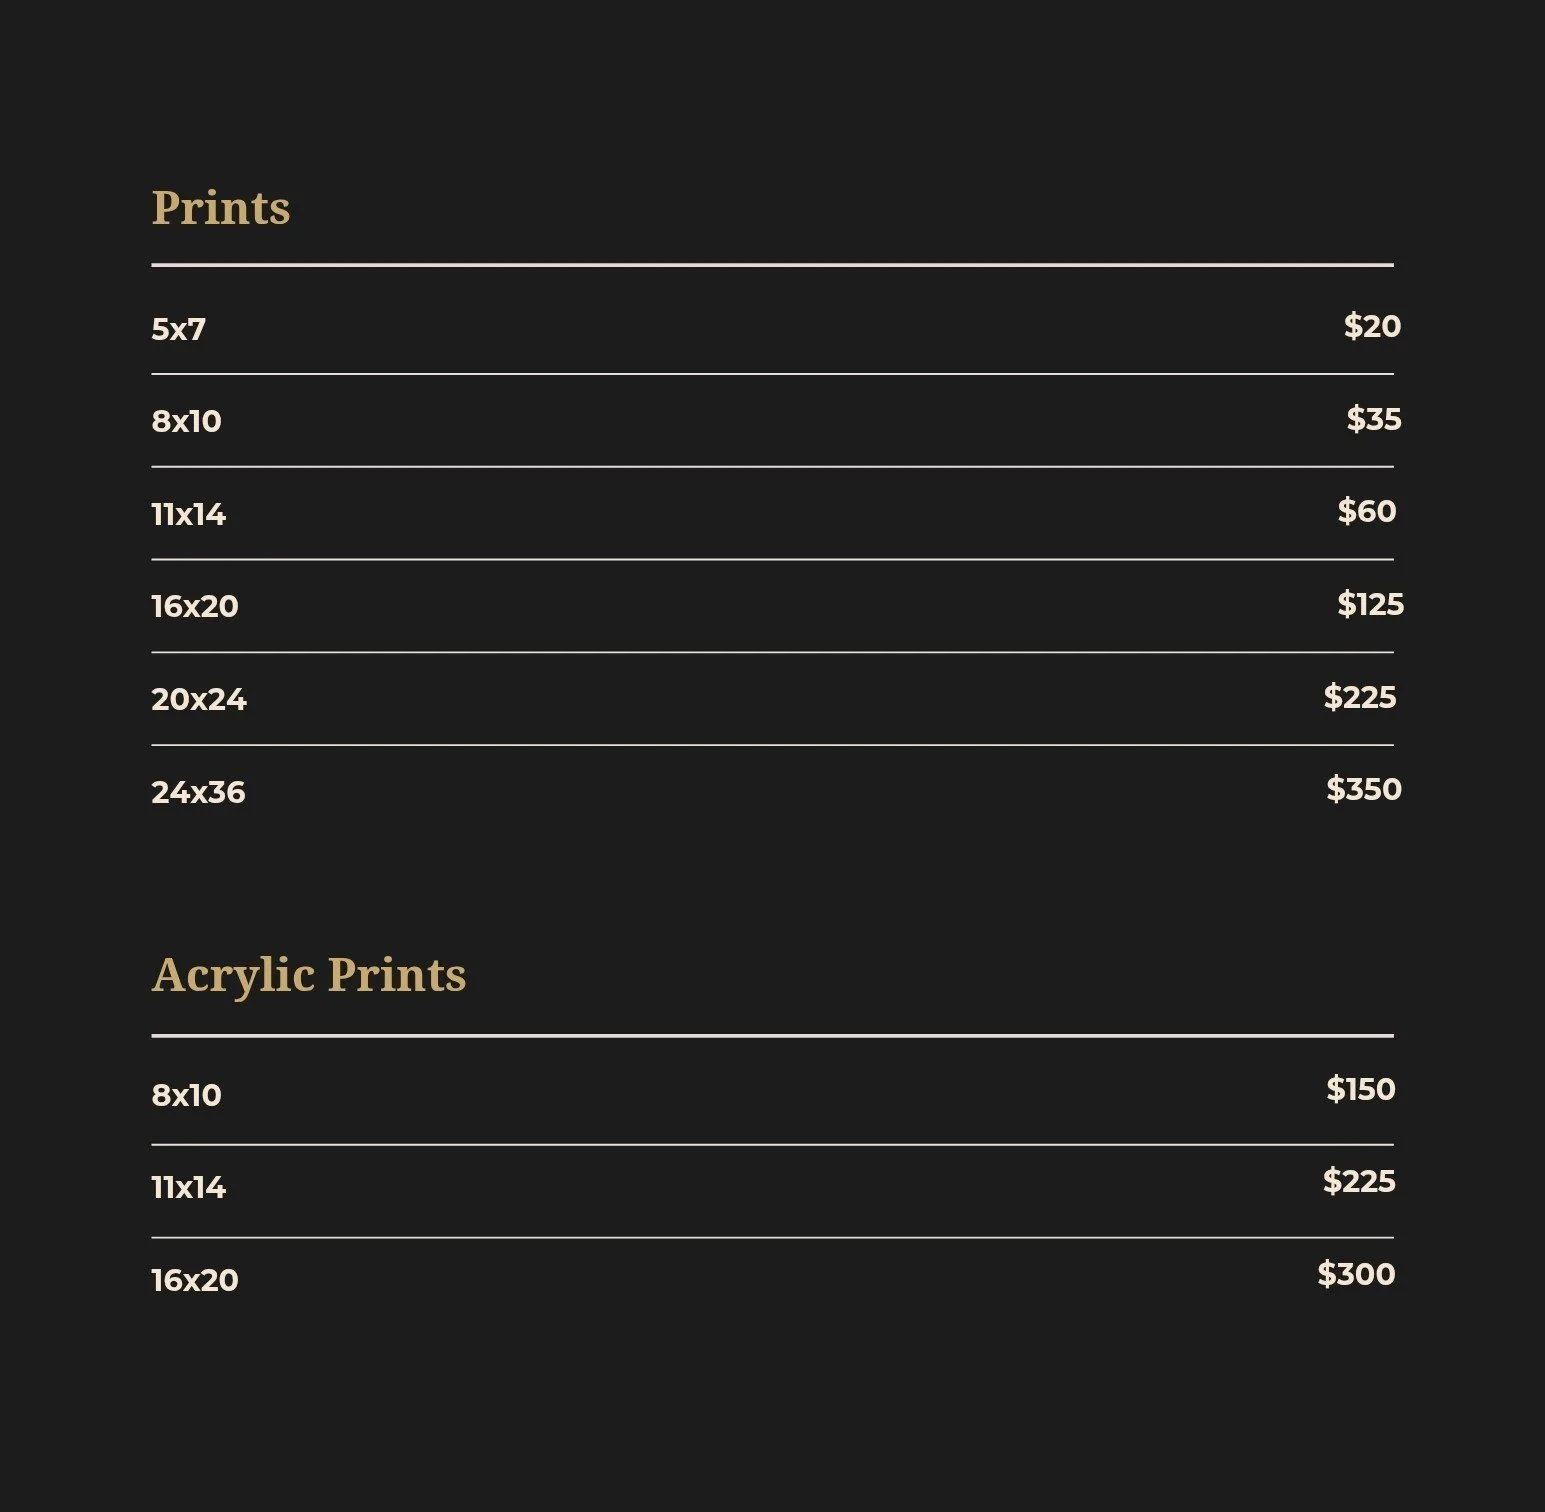Click the $60 price
This screenshot has width=1545, height=1512.
coord(1367,511)
